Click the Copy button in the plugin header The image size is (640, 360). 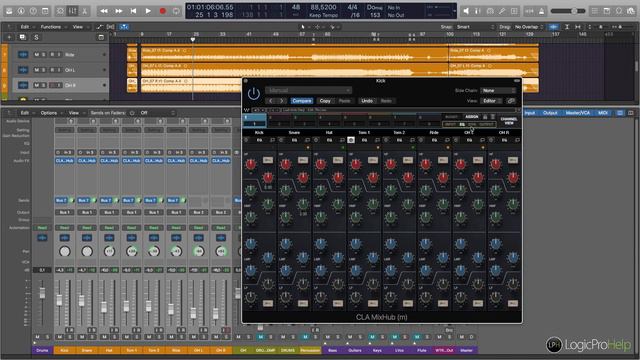325,101
